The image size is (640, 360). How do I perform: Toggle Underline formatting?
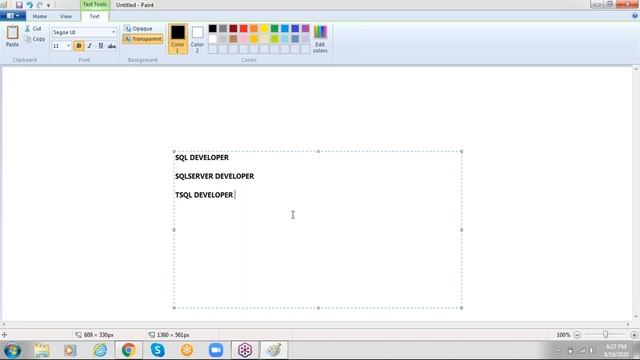[x=101, y=46]
